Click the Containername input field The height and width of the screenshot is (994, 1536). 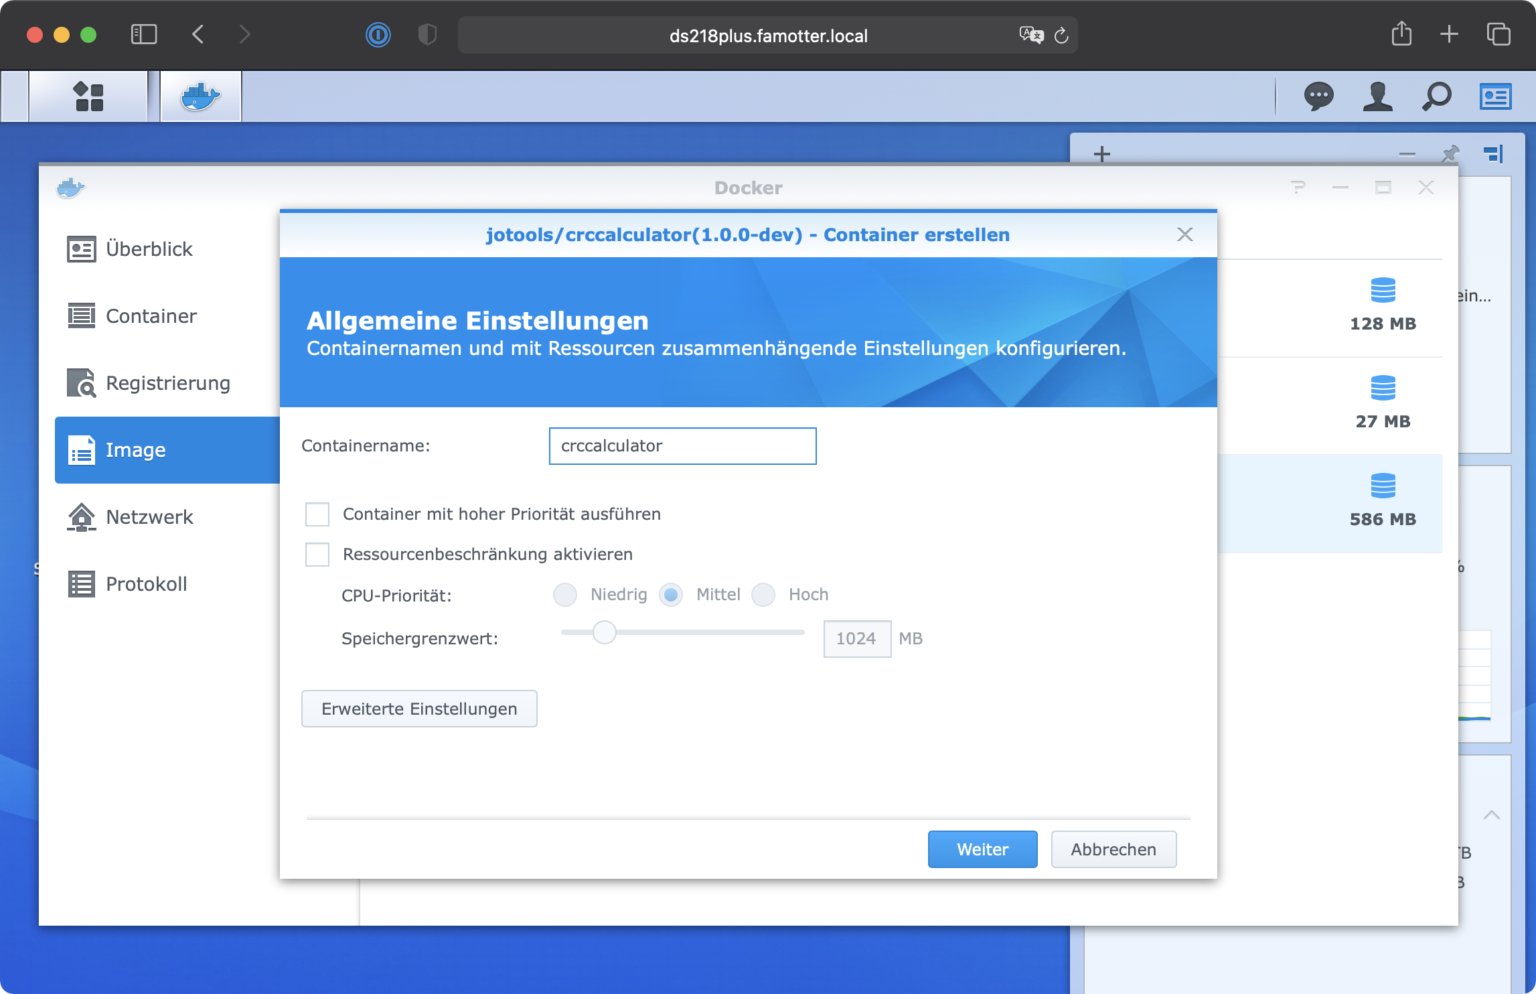tap(682, 446)
